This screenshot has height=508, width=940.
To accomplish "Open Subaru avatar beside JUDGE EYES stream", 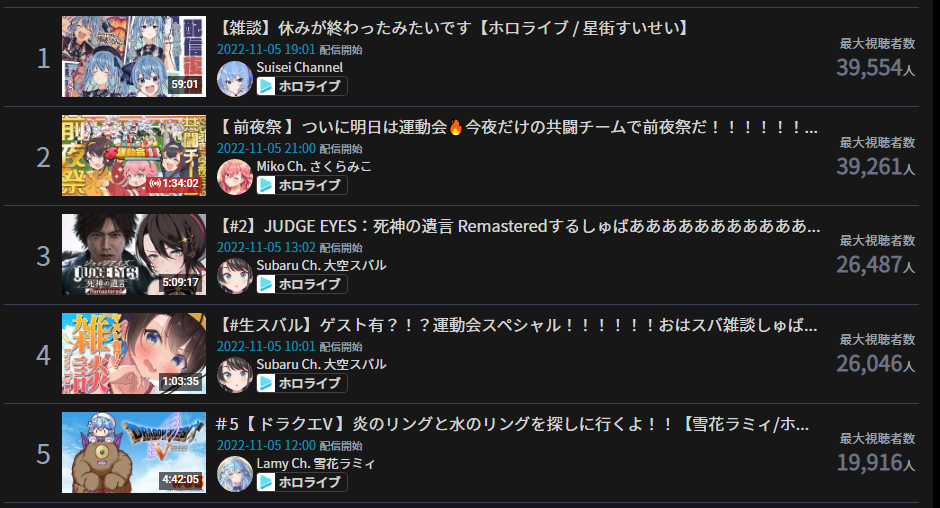I will point(234,276).
